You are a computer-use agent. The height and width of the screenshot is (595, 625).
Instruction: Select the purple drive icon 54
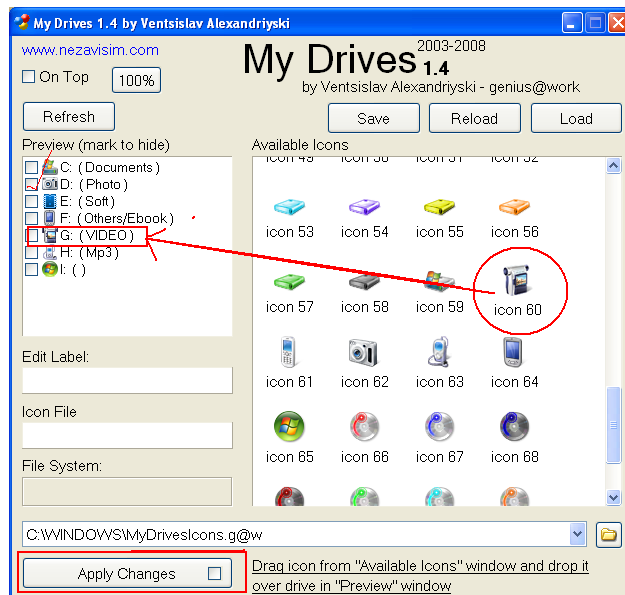coord(364,207)
